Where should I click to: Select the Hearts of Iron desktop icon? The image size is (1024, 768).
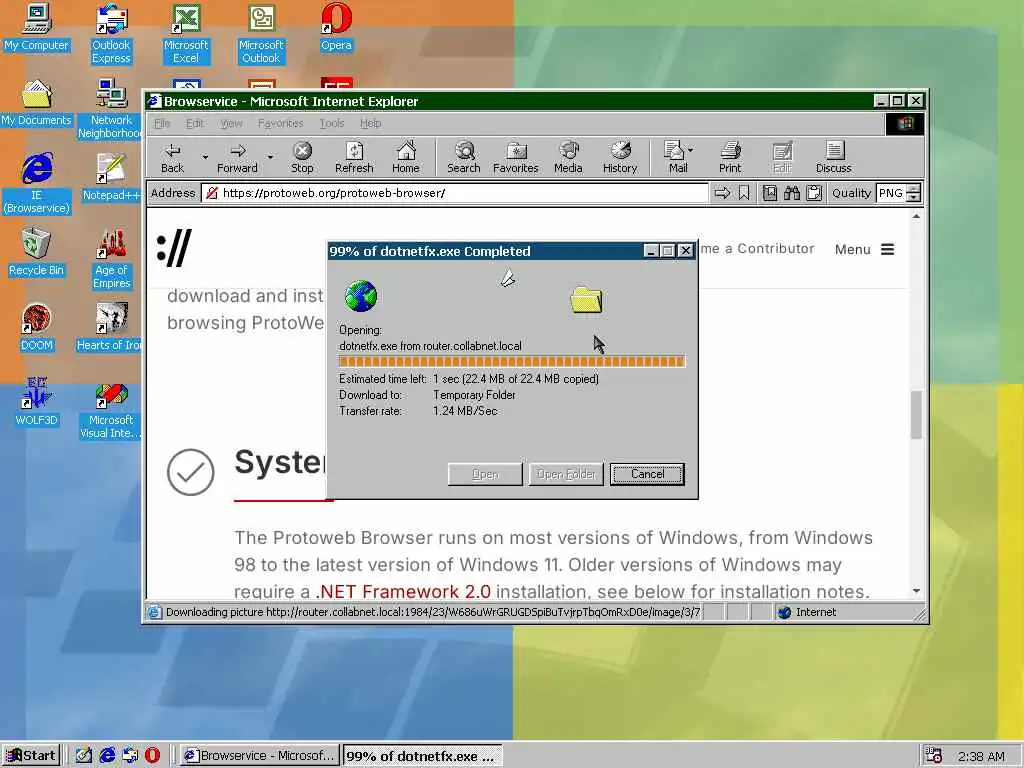109,327
